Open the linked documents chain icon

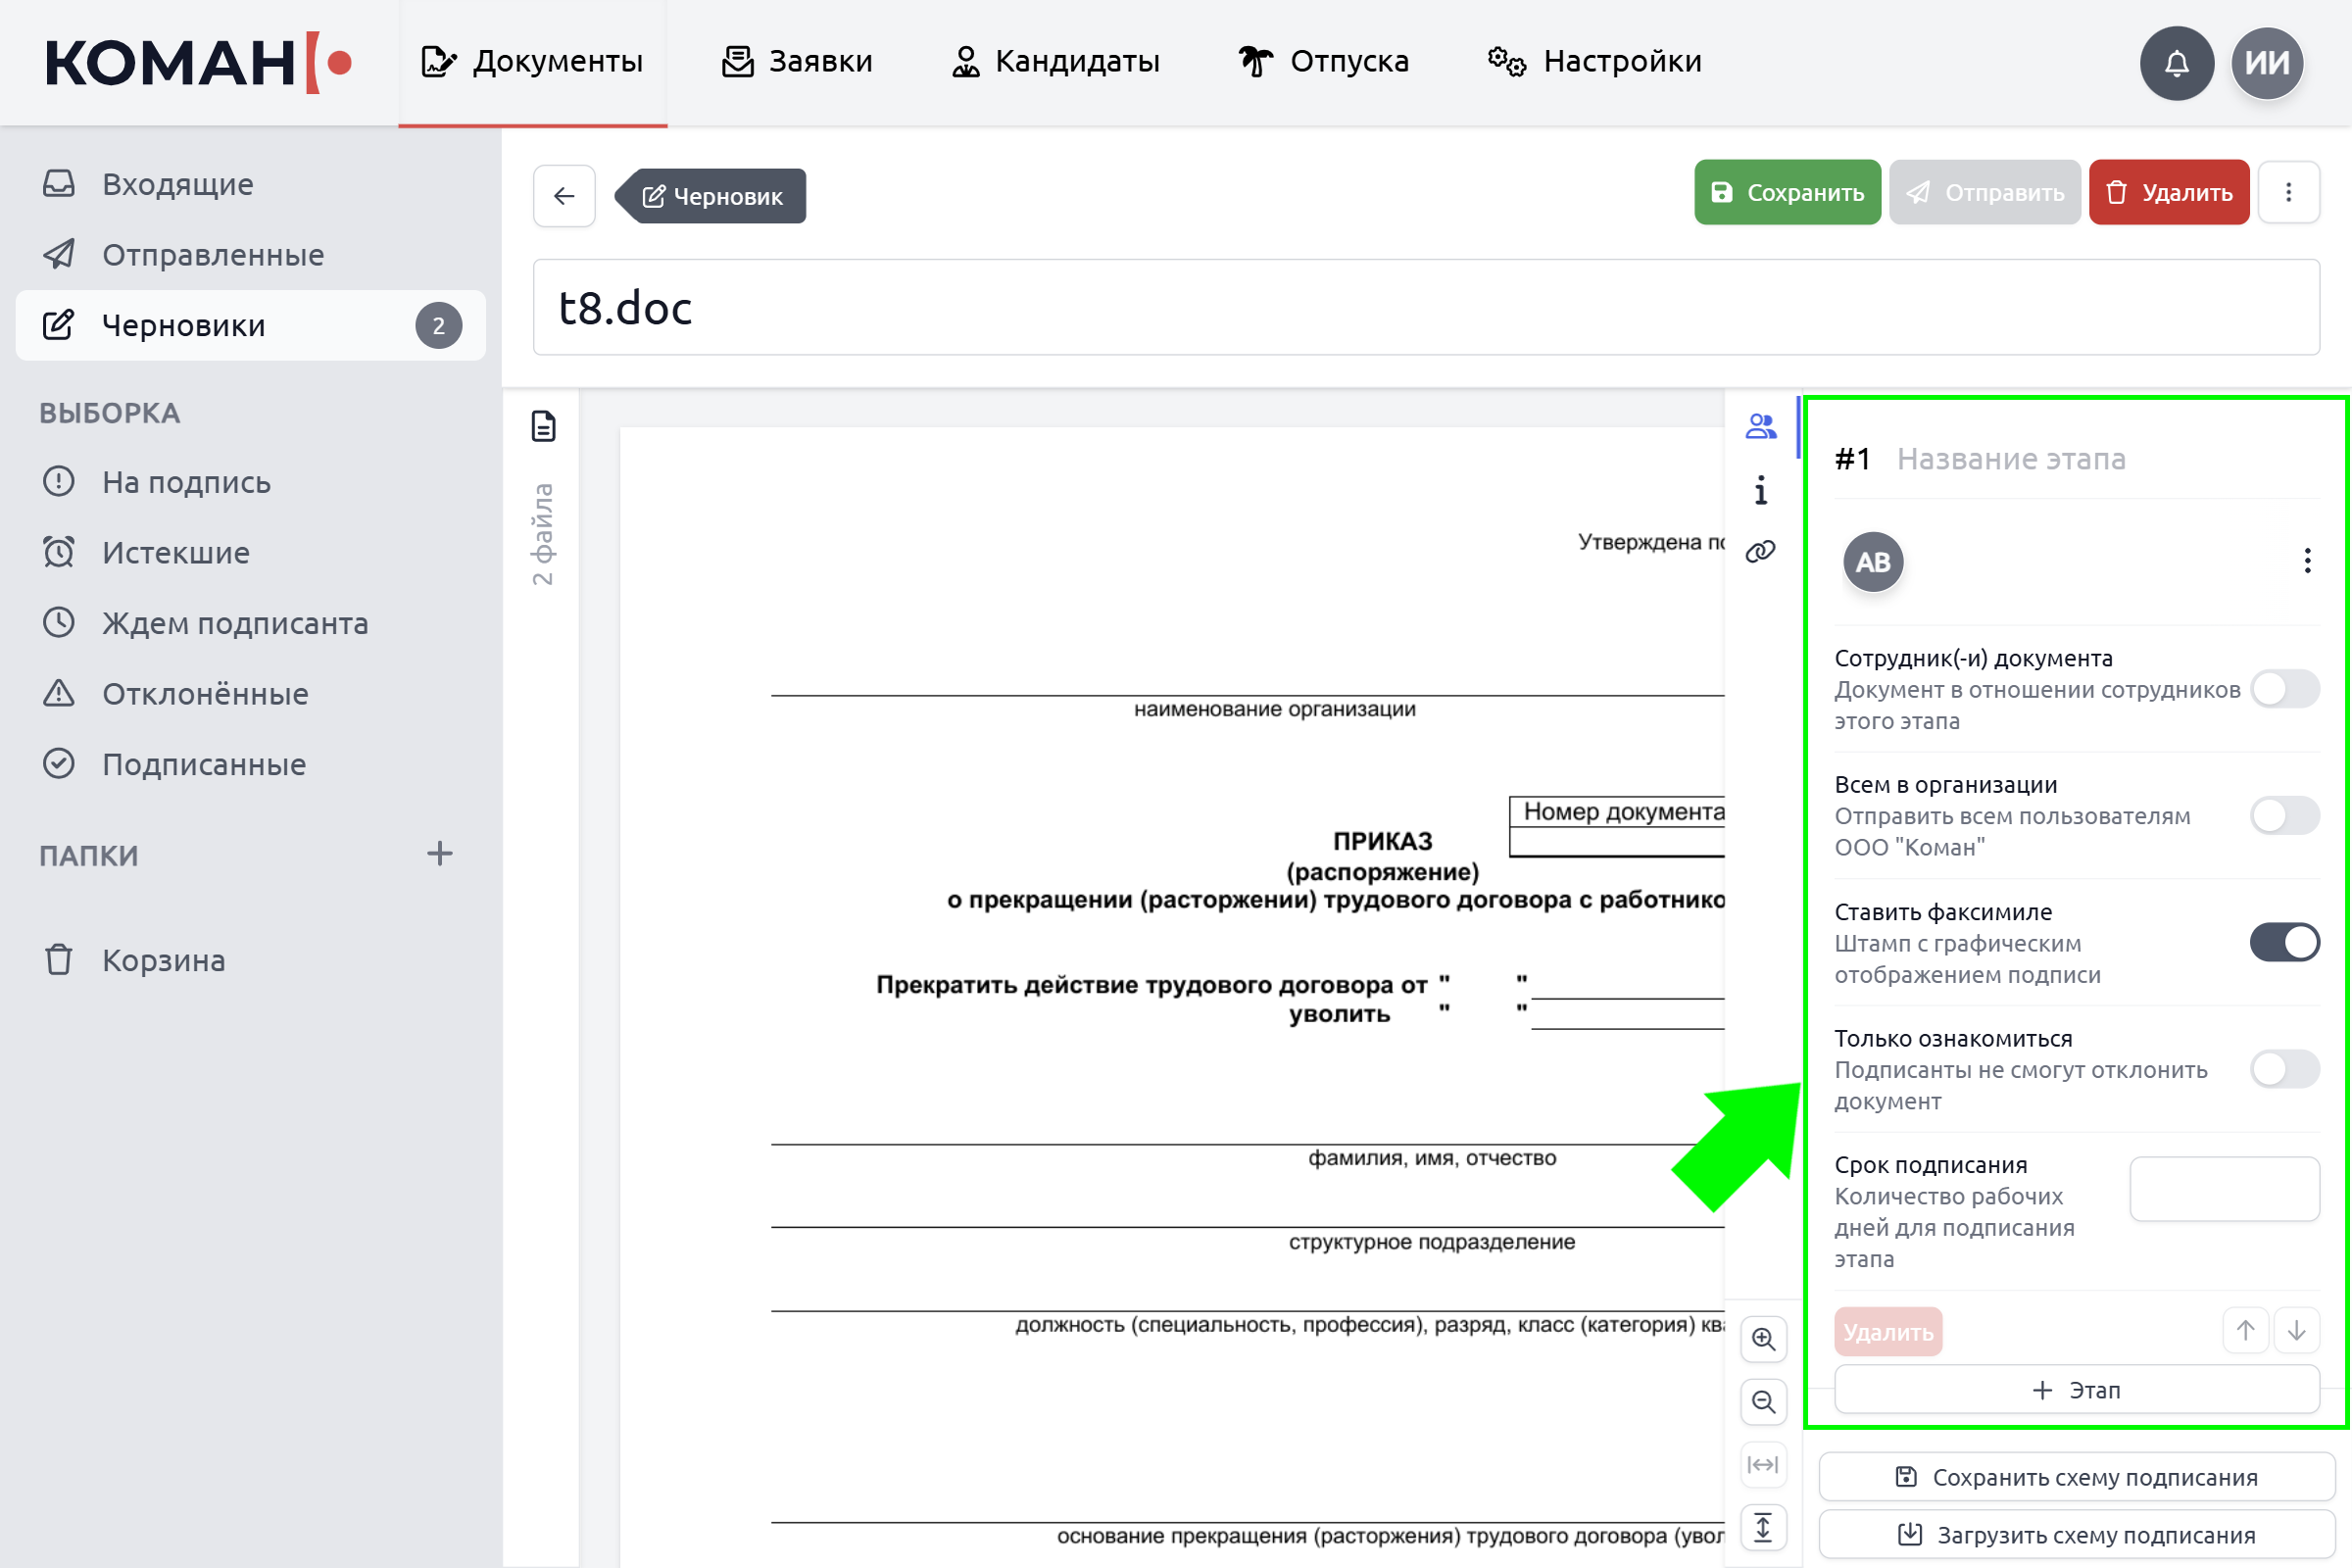pos(1760,551)
